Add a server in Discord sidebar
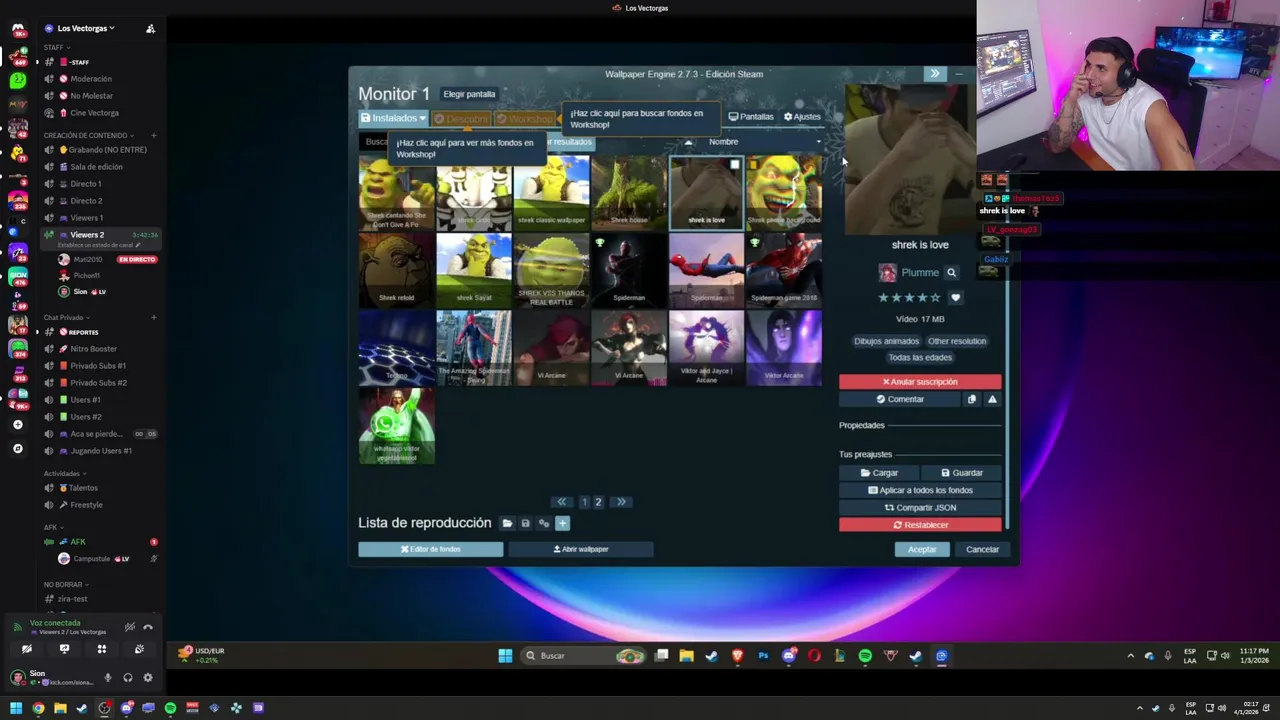 coord(17,425)
